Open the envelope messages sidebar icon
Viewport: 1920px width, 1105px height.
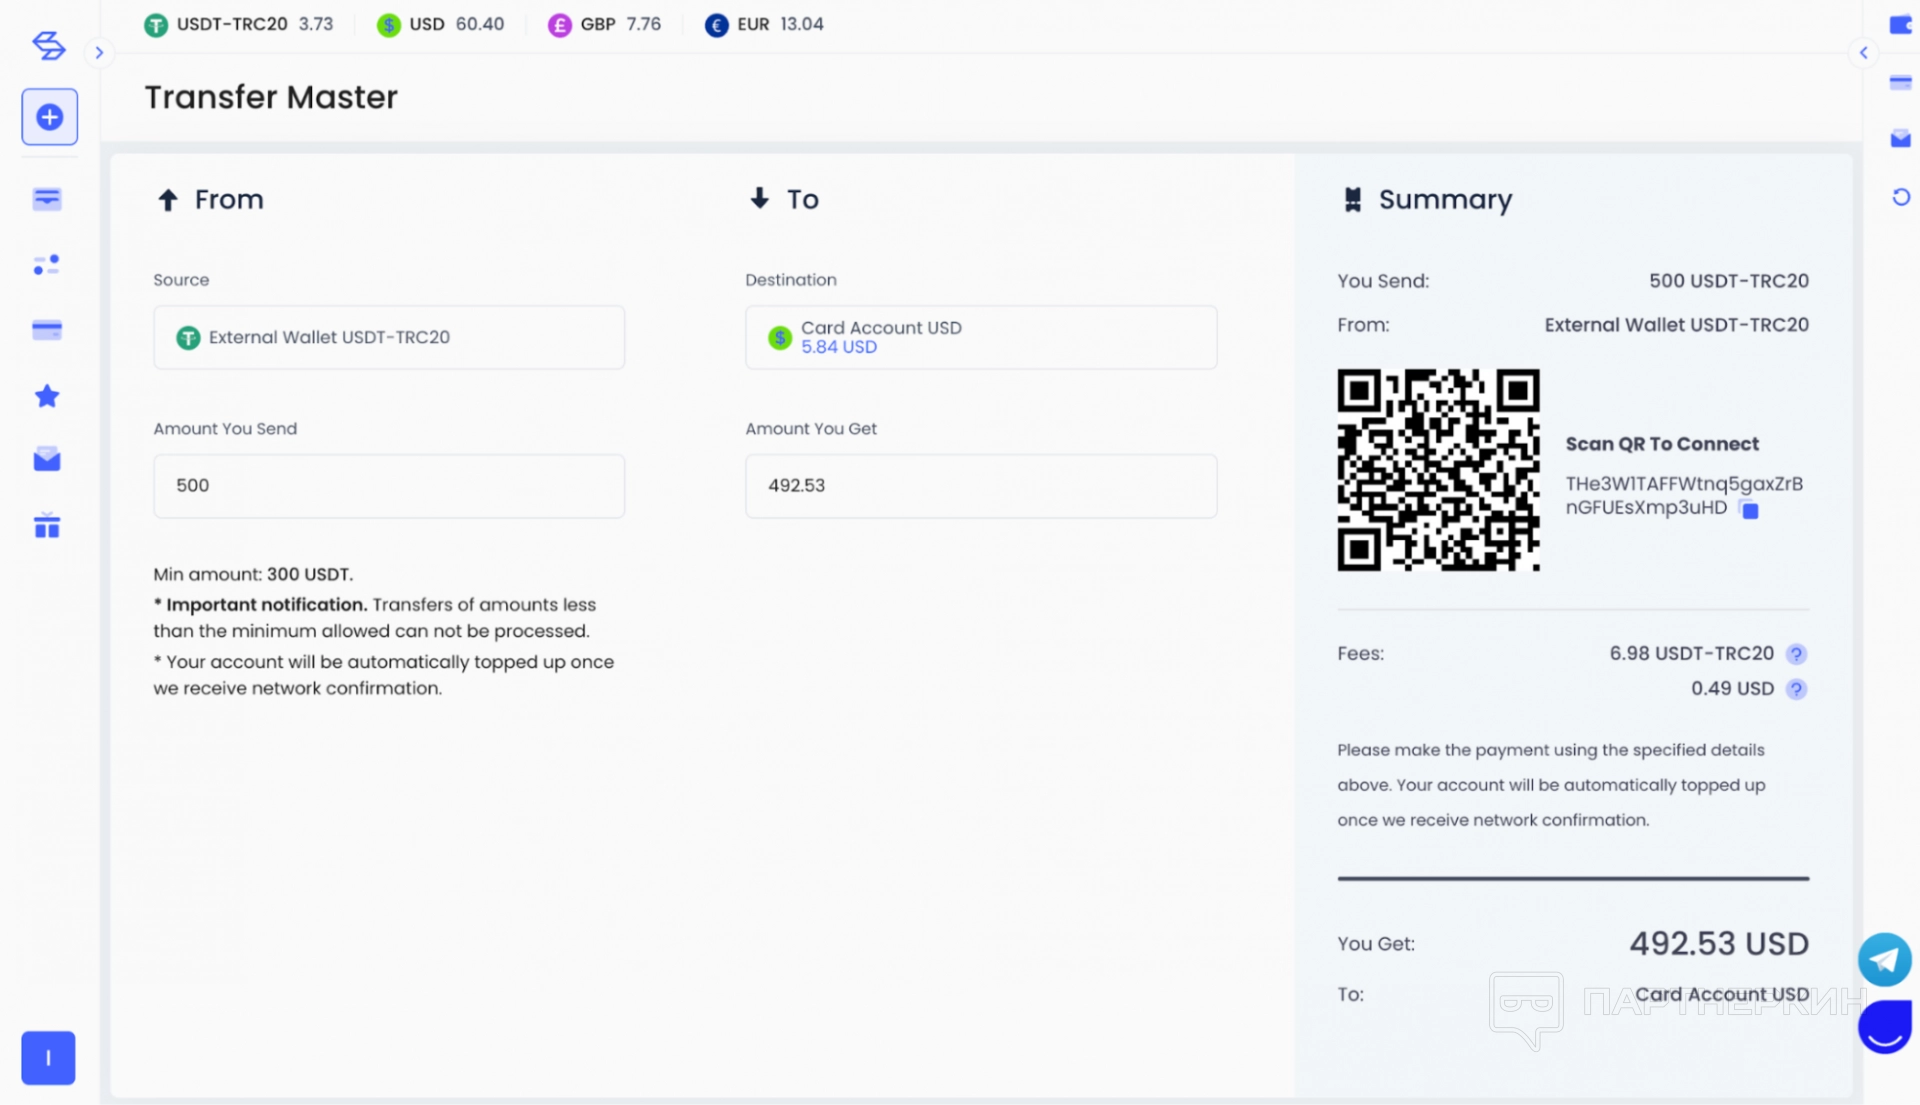pos(47,460)
